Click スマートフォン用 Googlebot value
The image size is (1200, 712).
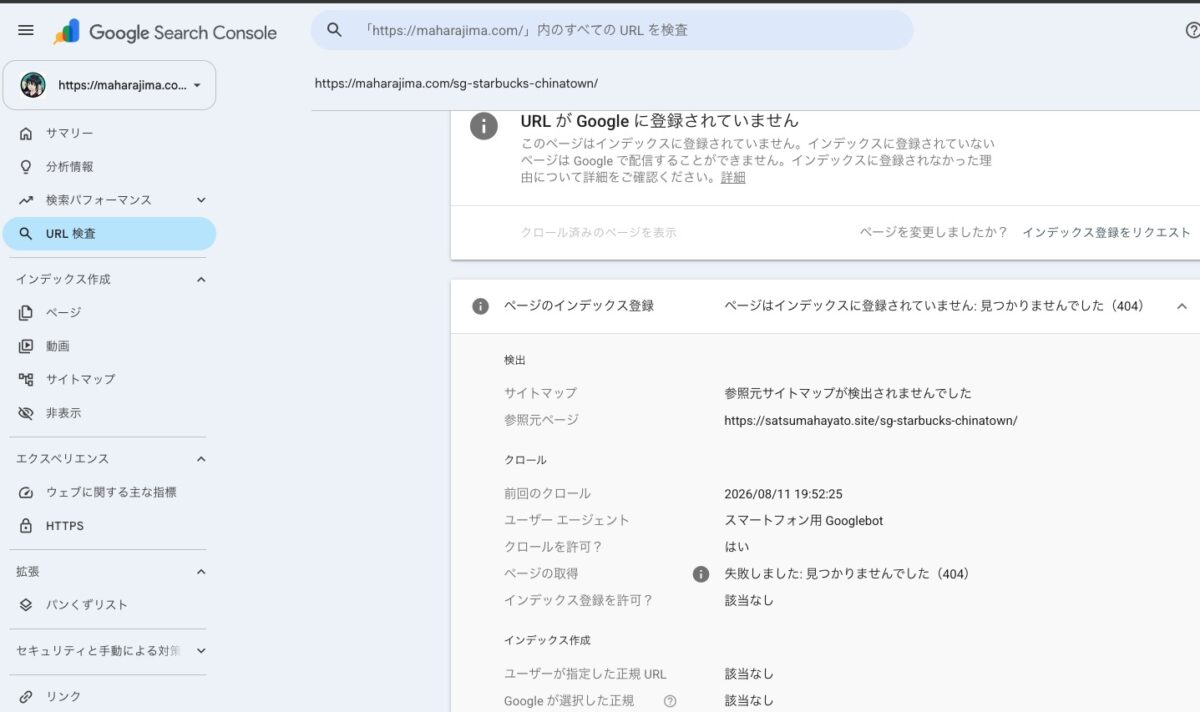(804, 520)
